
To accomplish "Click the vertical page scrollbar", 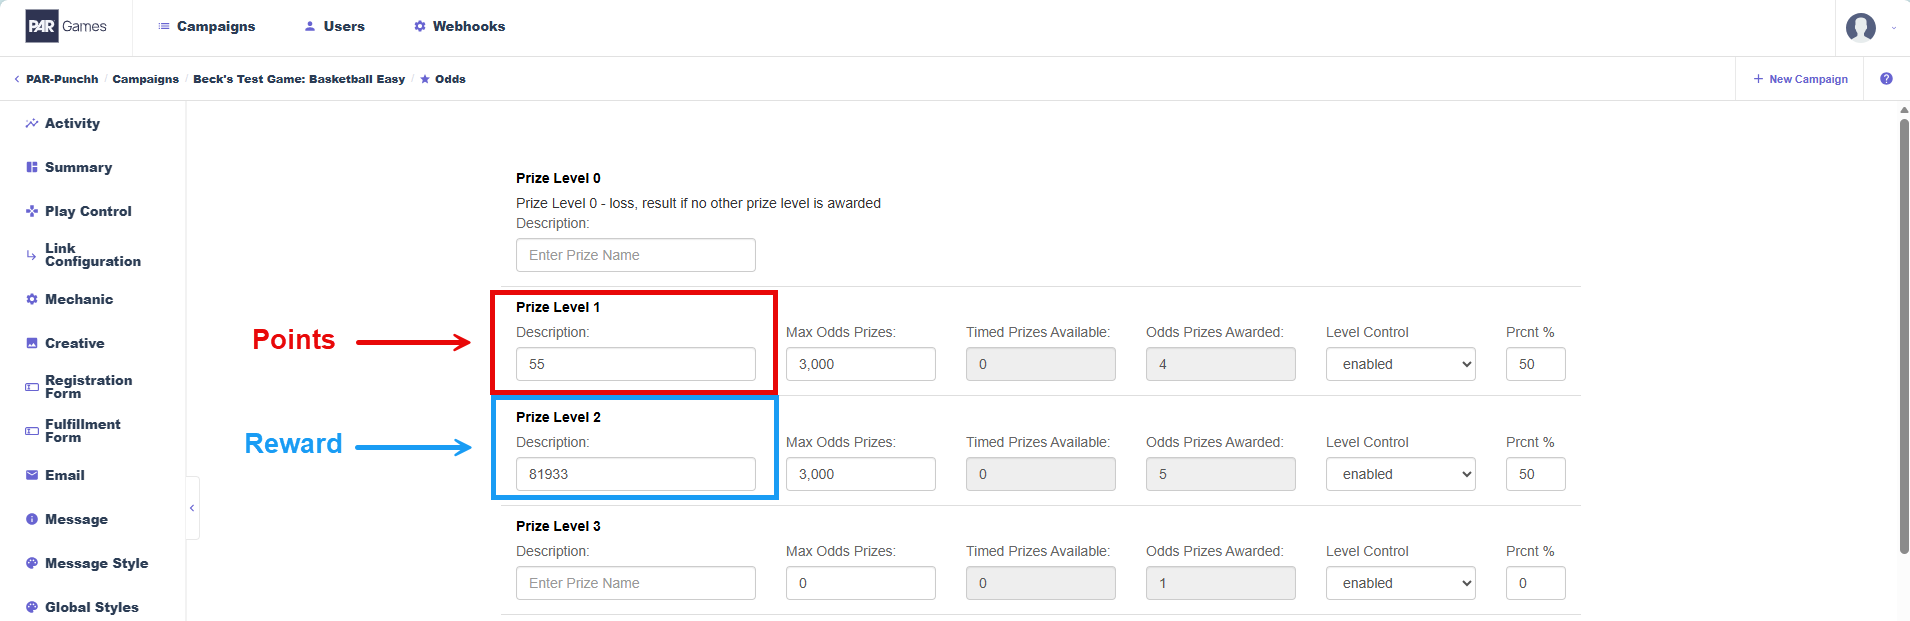I will (1904, 336).
